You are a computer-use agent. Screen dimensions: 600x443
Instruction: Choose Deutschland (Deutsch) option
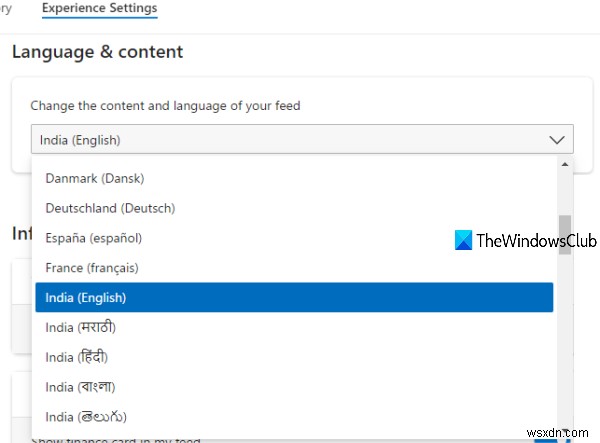point(110,208)
